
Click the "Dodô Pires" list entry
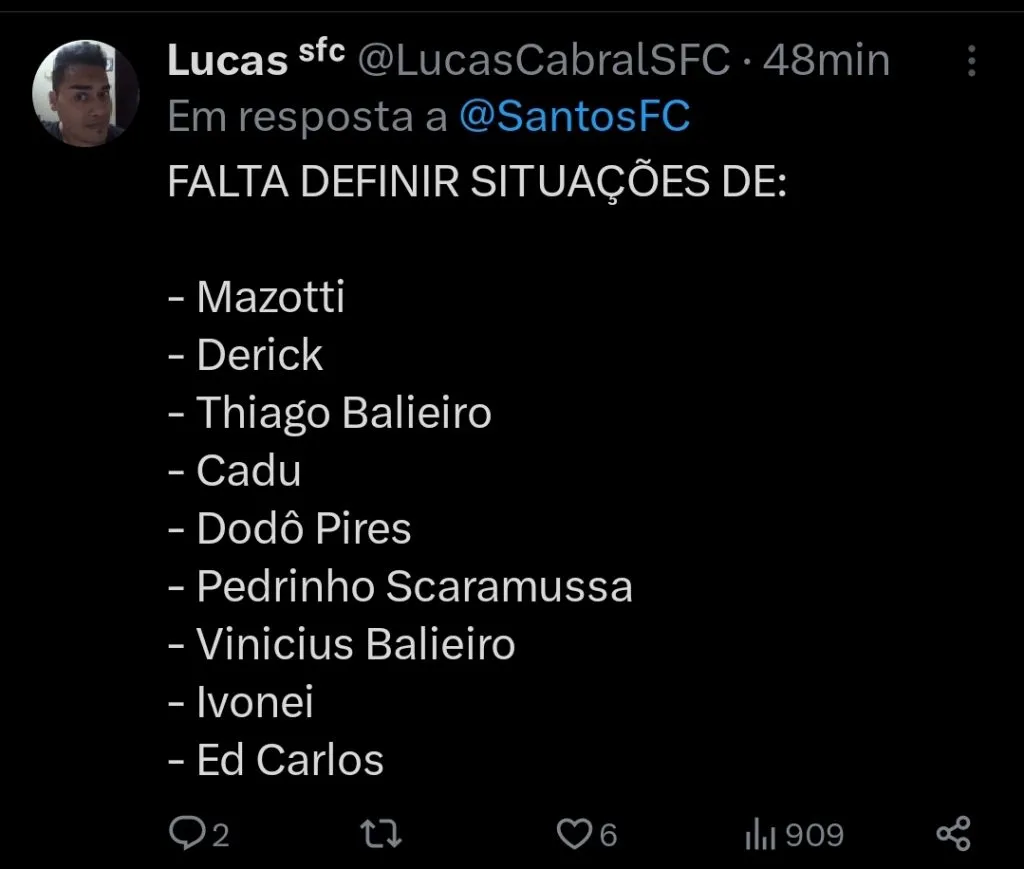(x=303, y=529)
